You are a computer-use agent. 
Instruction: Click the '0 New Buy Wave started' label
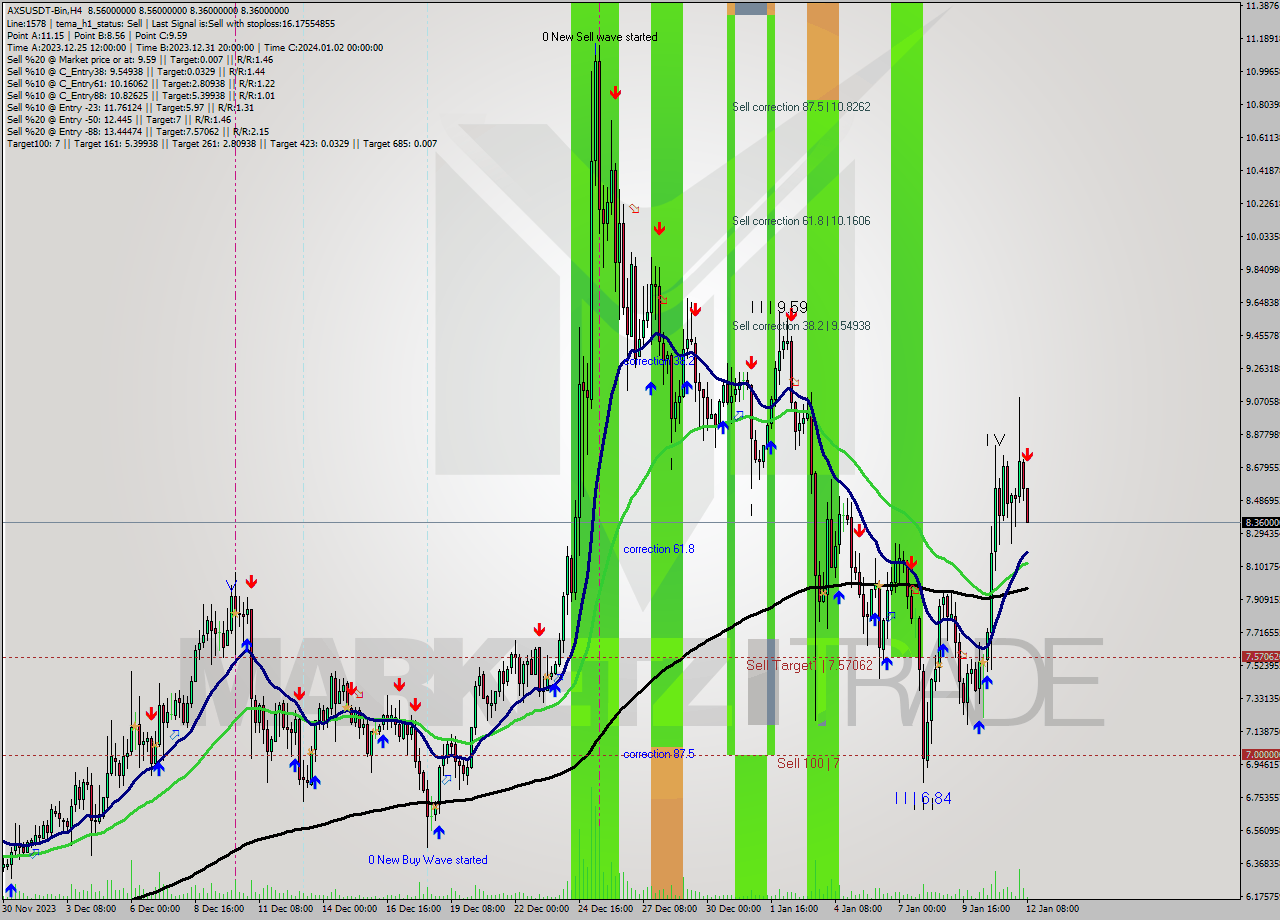(428, 860)
